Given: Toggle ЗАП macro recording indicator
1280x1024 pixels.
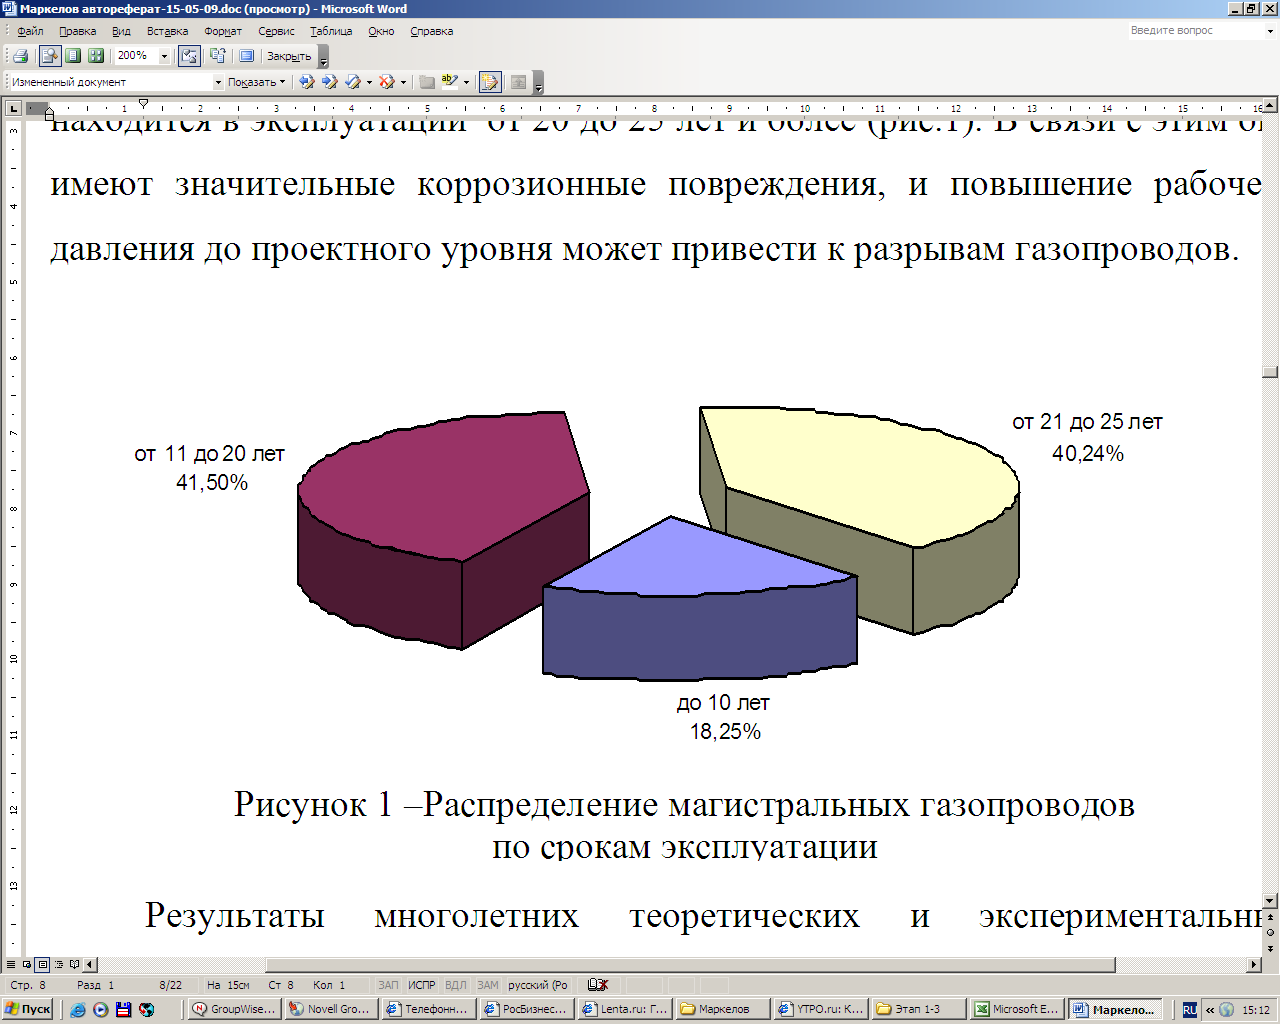Looking at the screenshot, I should coord(388,985).
